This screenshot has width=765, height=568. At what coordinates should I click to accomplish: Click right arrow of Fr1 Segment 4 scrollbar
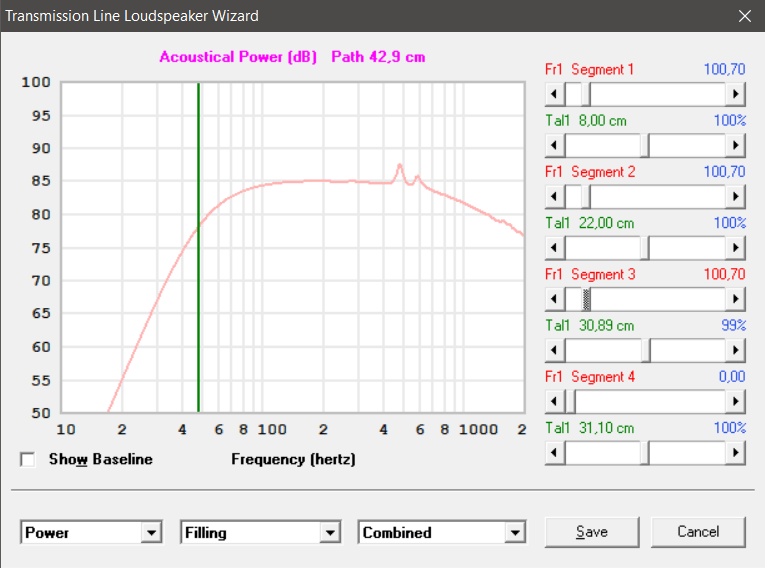pos(735,402)
